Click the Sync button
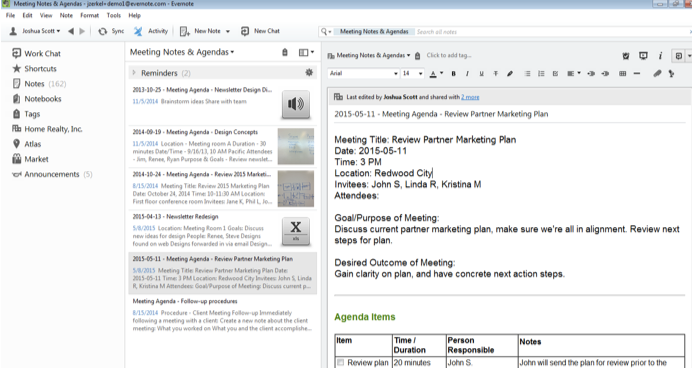 point(111,31)
